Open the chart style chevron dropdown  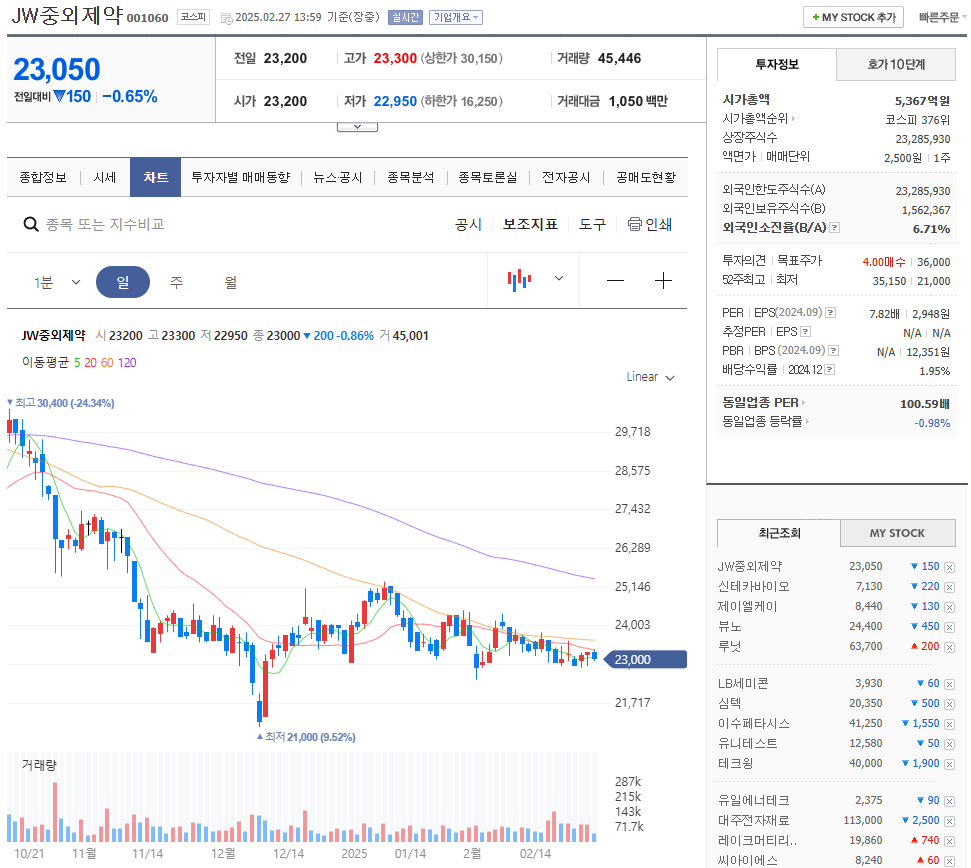[x=558, y=279]
